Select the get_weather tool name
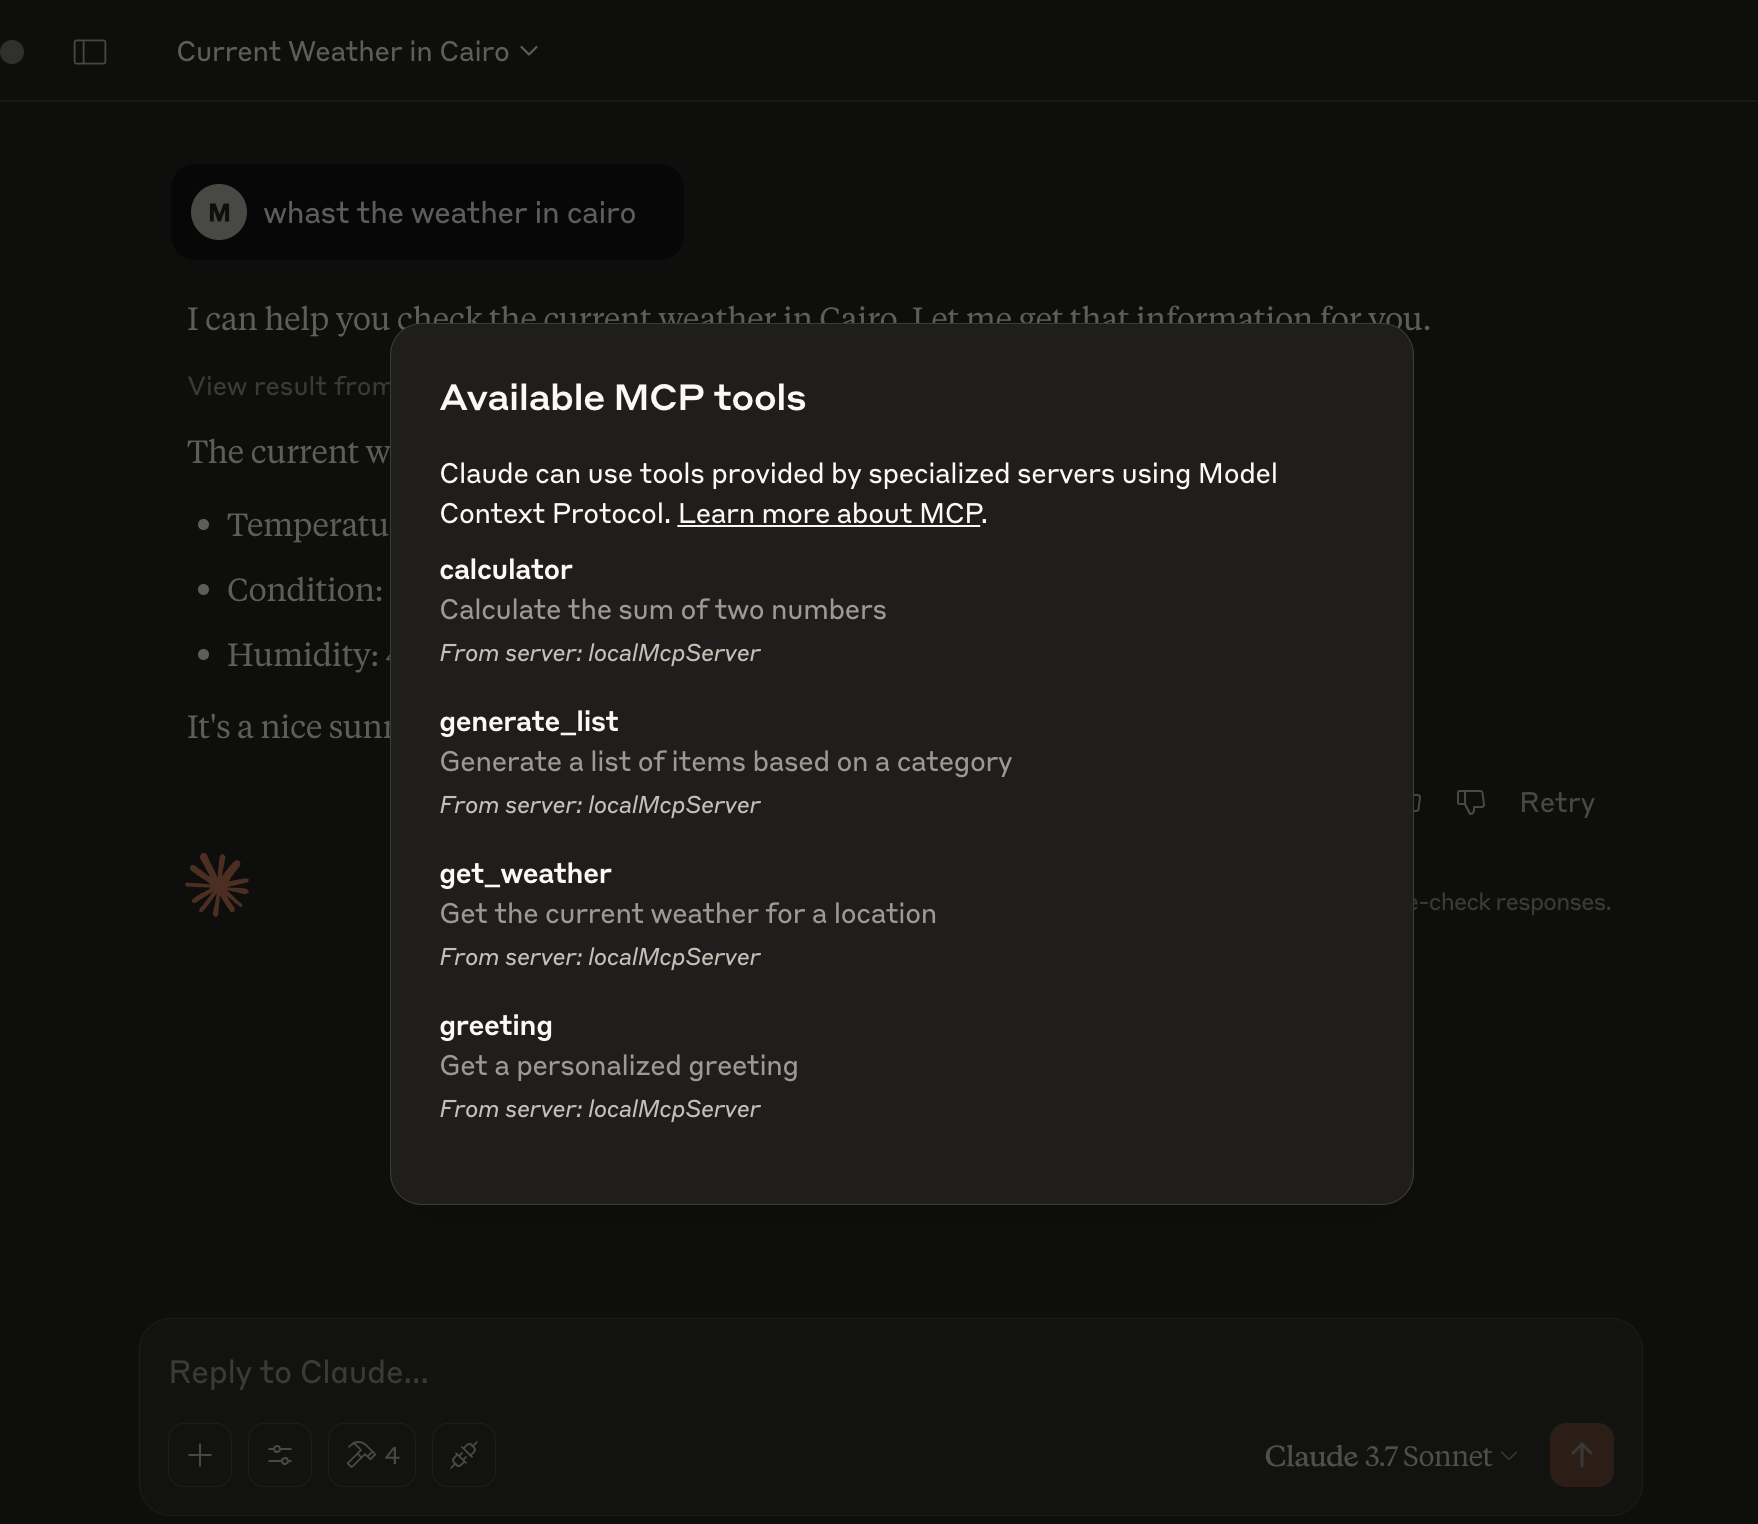This screenshot has width=1758, height=1524. tap(525, 873)
